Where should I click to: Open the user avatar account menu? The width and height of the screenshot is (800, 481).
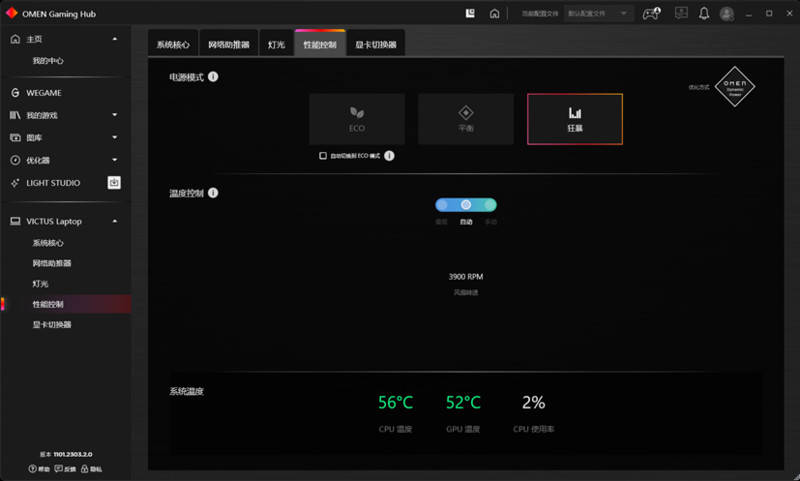pos(727,14)
